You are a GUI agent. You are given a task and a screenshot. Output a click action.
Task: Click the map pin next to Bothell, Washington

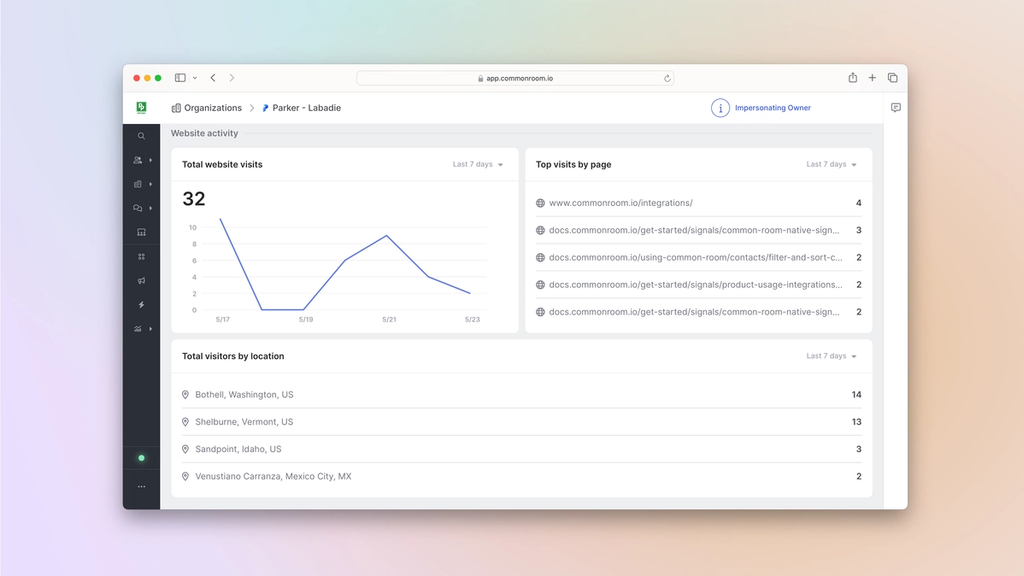pos(185,394)
